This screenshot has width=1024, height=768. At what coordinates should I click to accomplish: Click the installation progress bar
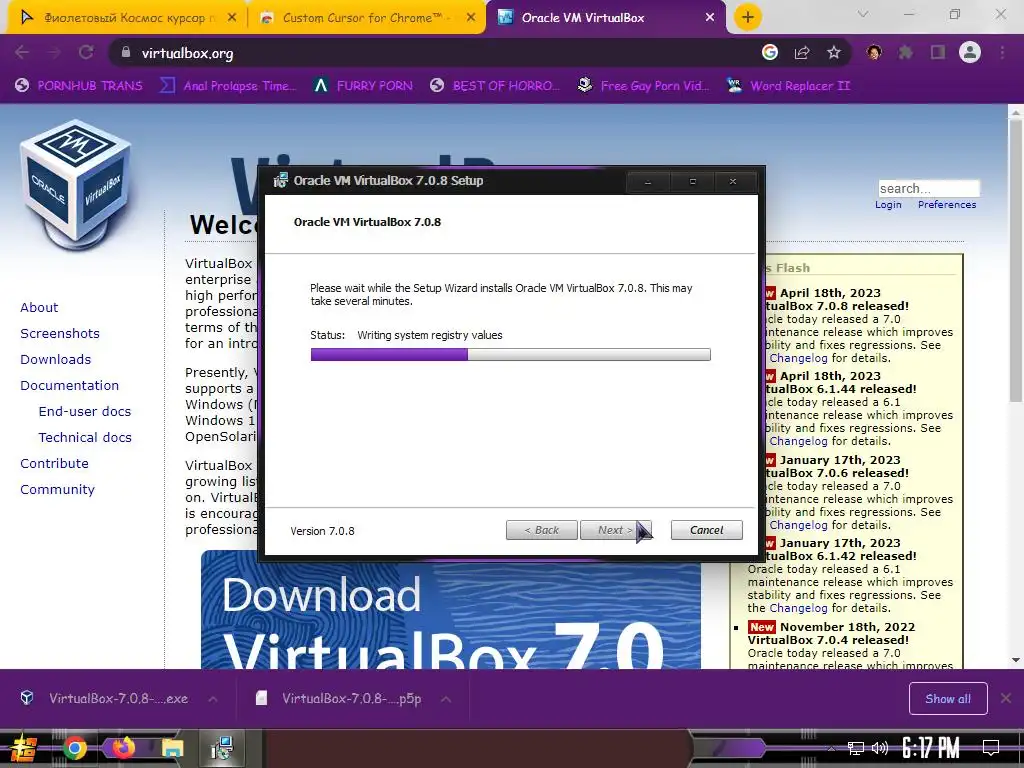511,355
